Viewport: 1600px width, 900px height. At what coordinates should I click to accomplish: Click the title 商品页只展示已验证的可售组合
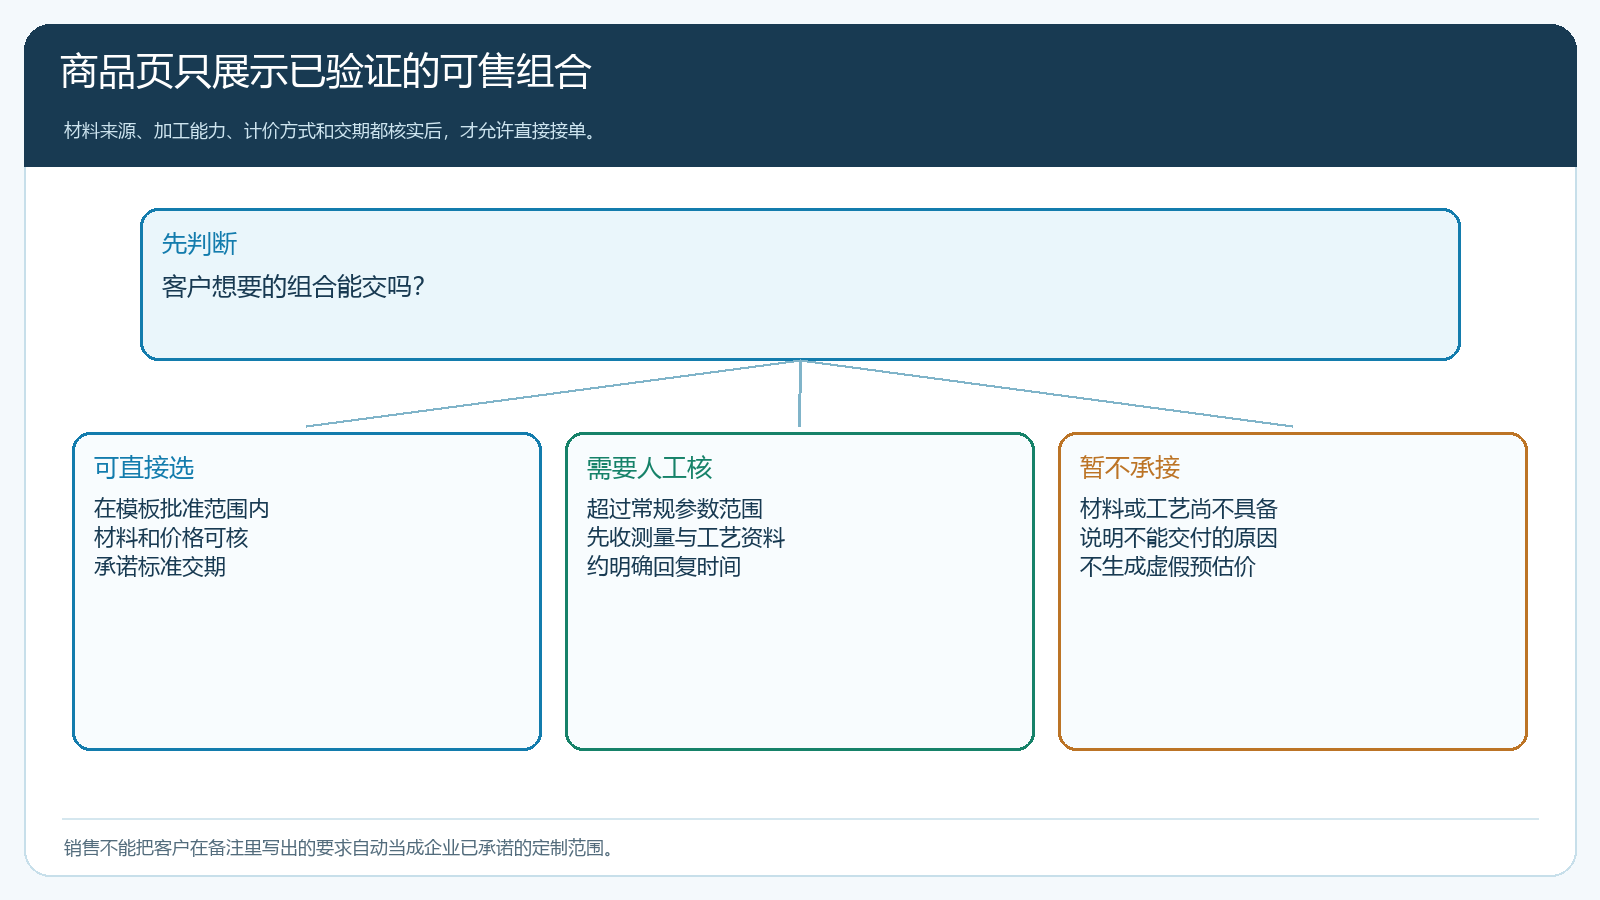[x=326, y=72]
